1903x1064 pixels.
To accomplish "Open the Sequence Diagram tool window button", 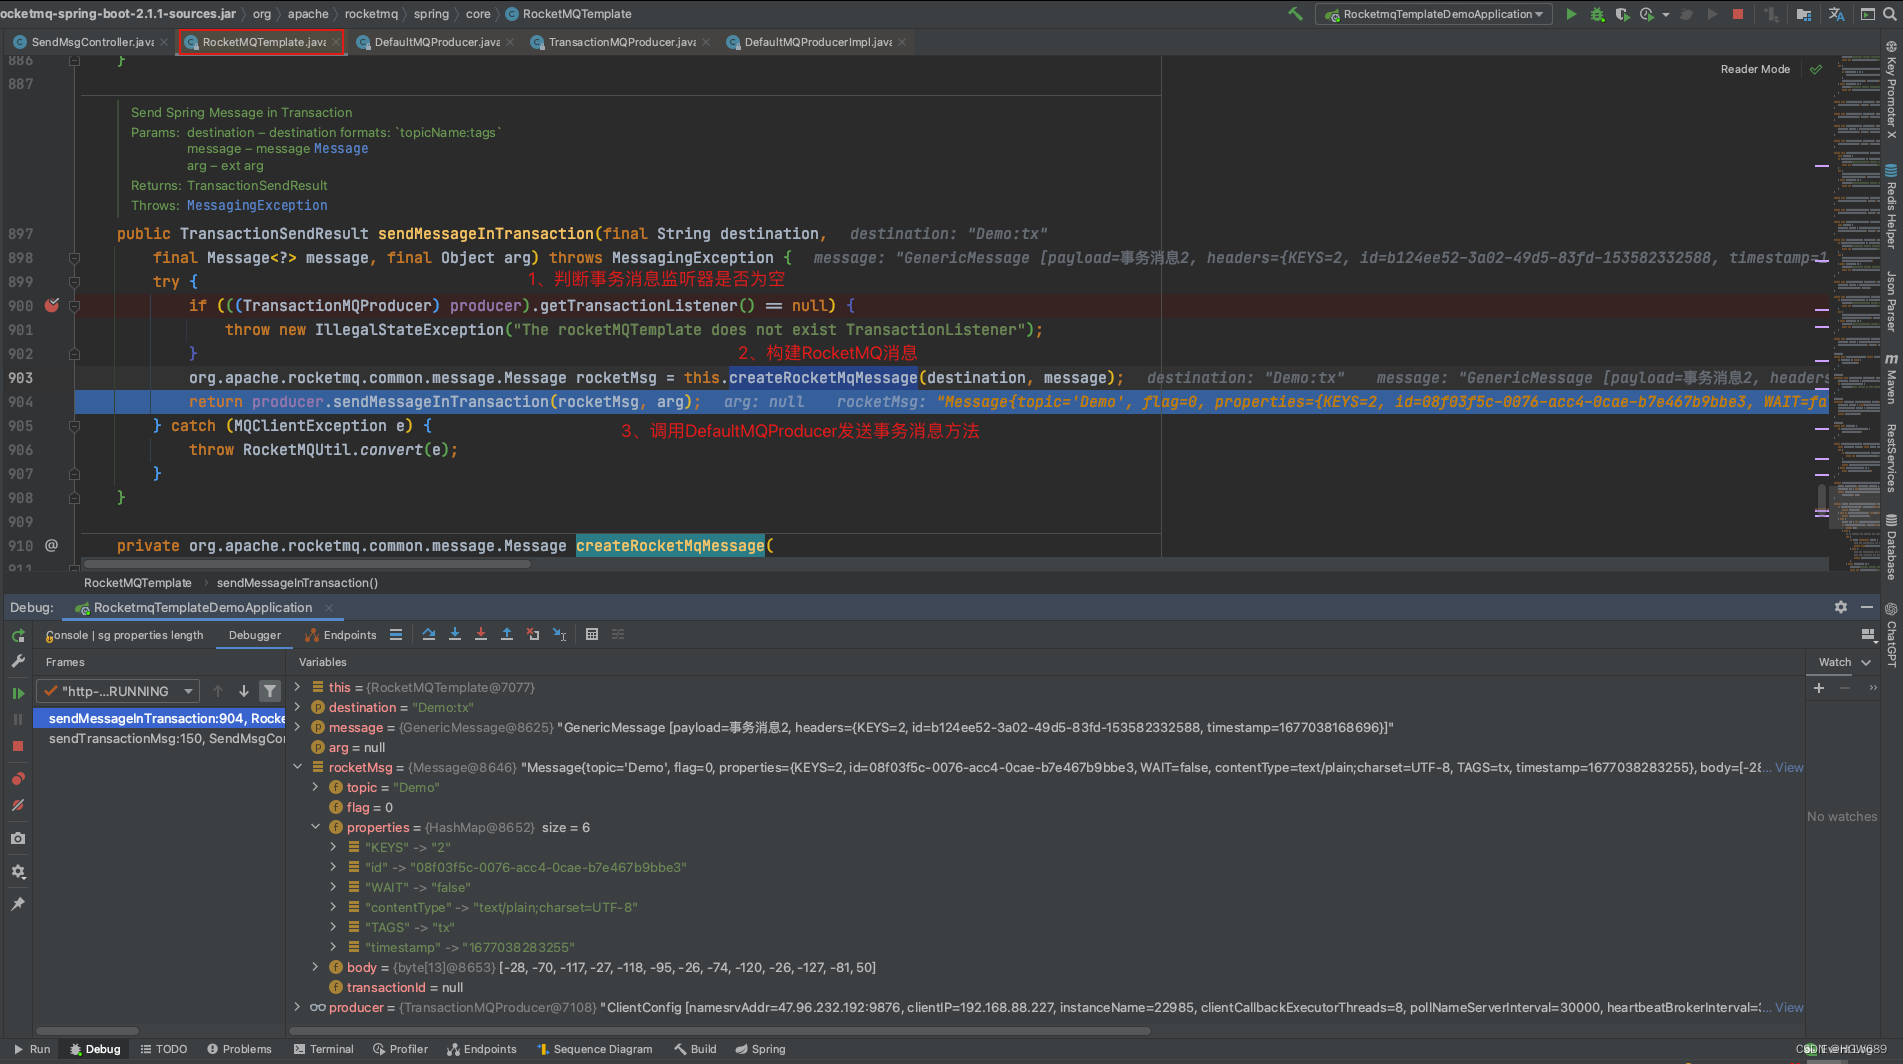I will pos(594,1049).
